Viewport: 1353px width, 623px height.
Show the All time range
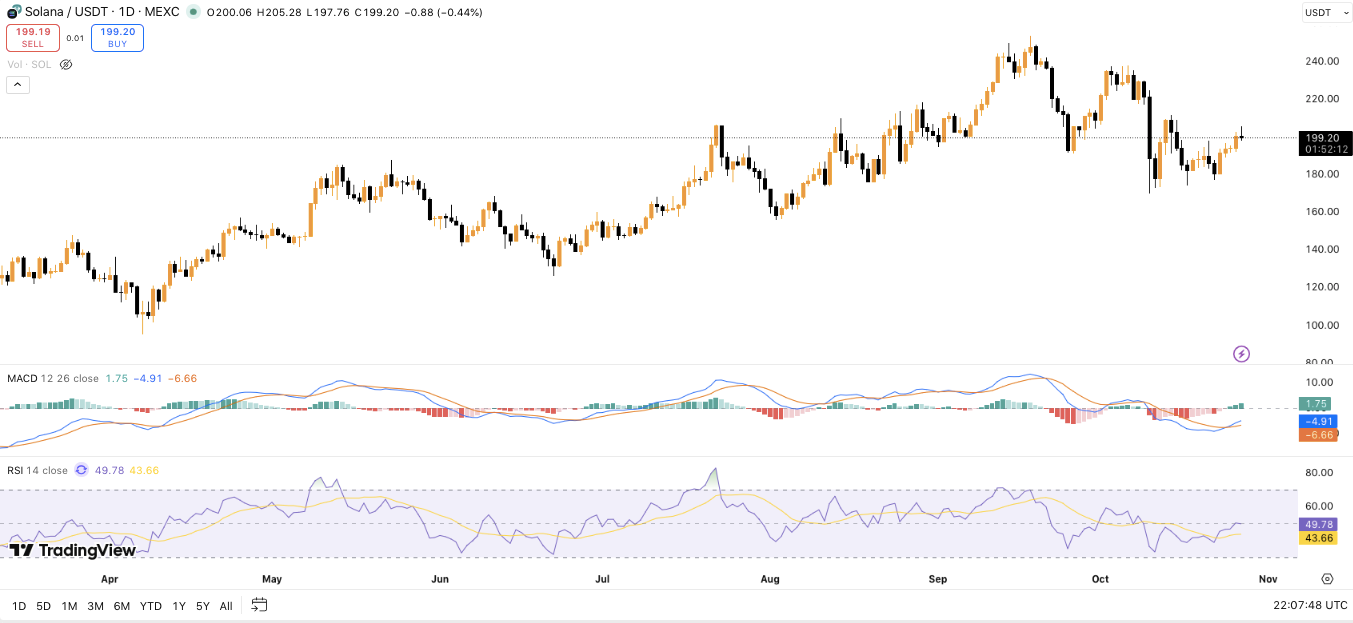click(226, 606)
